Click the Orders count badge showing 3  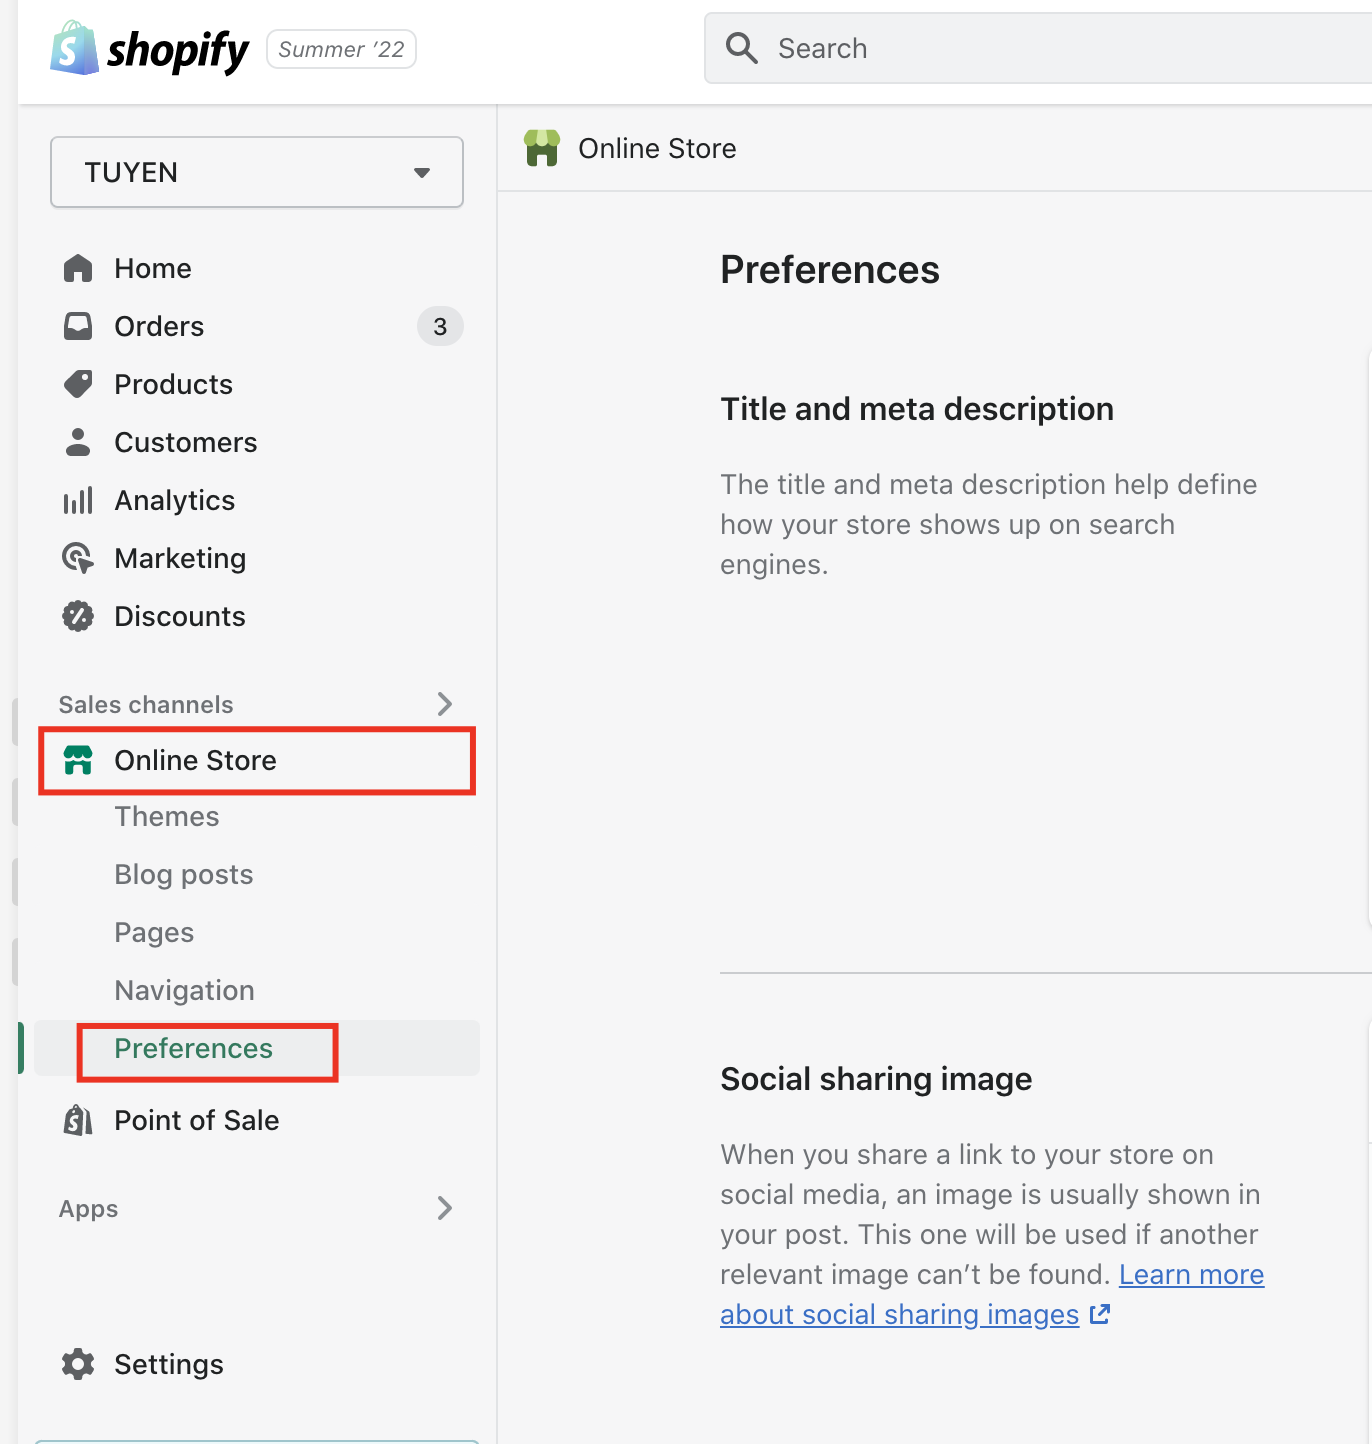tap(440, 326)
